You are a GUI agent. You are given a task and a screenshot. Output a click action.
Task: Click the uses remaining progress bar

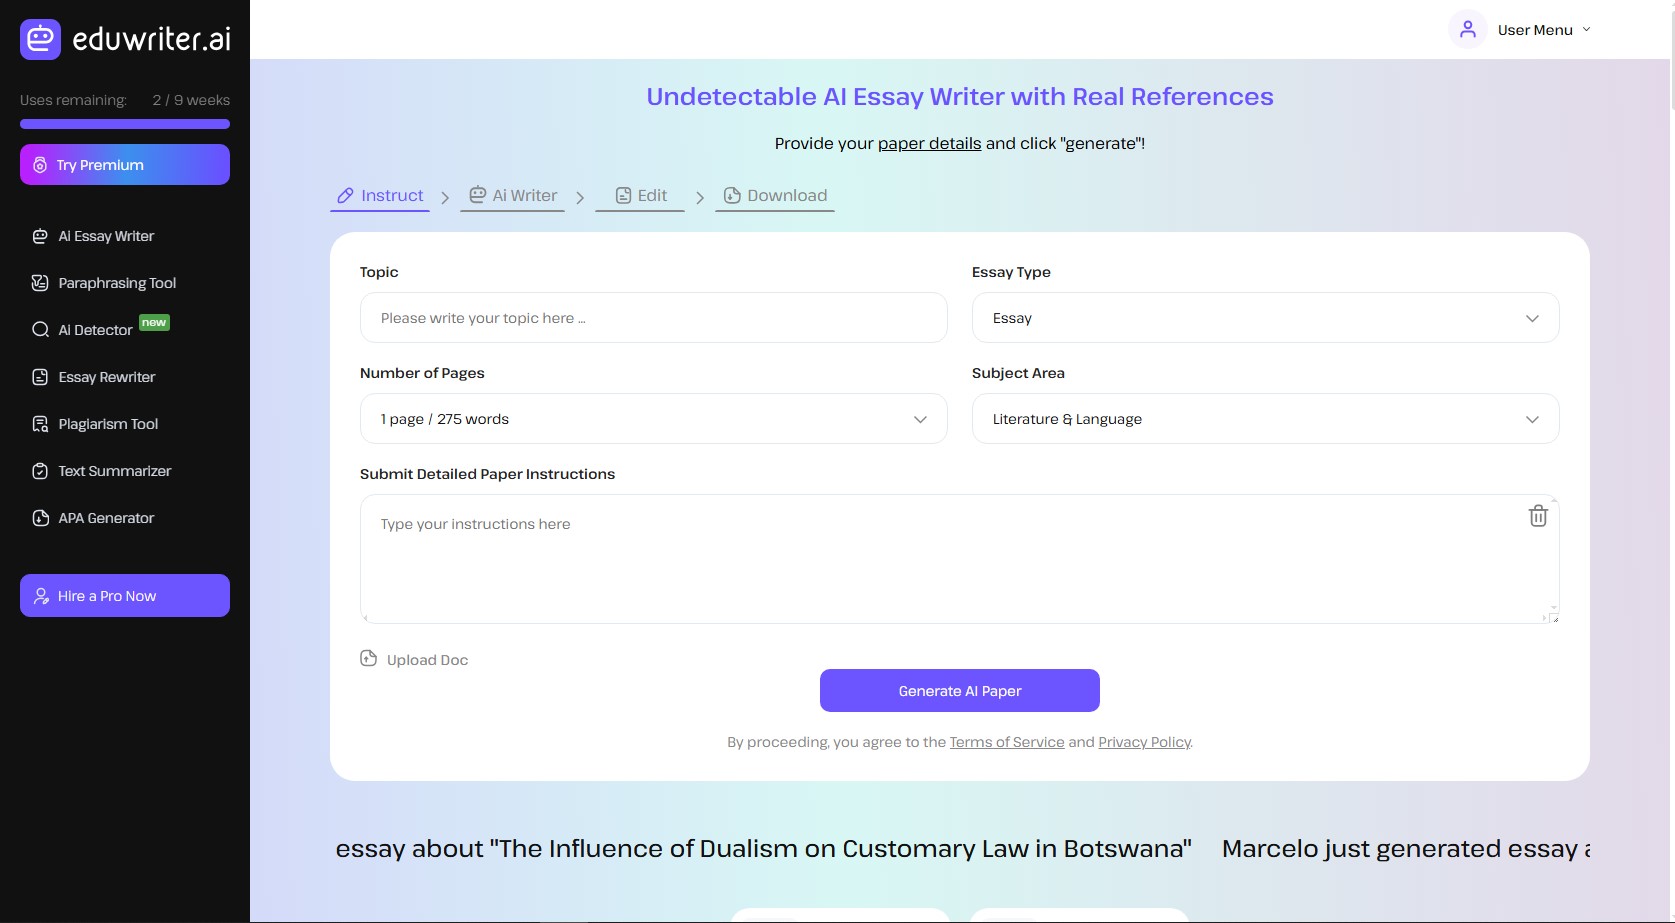pos(125,124)
